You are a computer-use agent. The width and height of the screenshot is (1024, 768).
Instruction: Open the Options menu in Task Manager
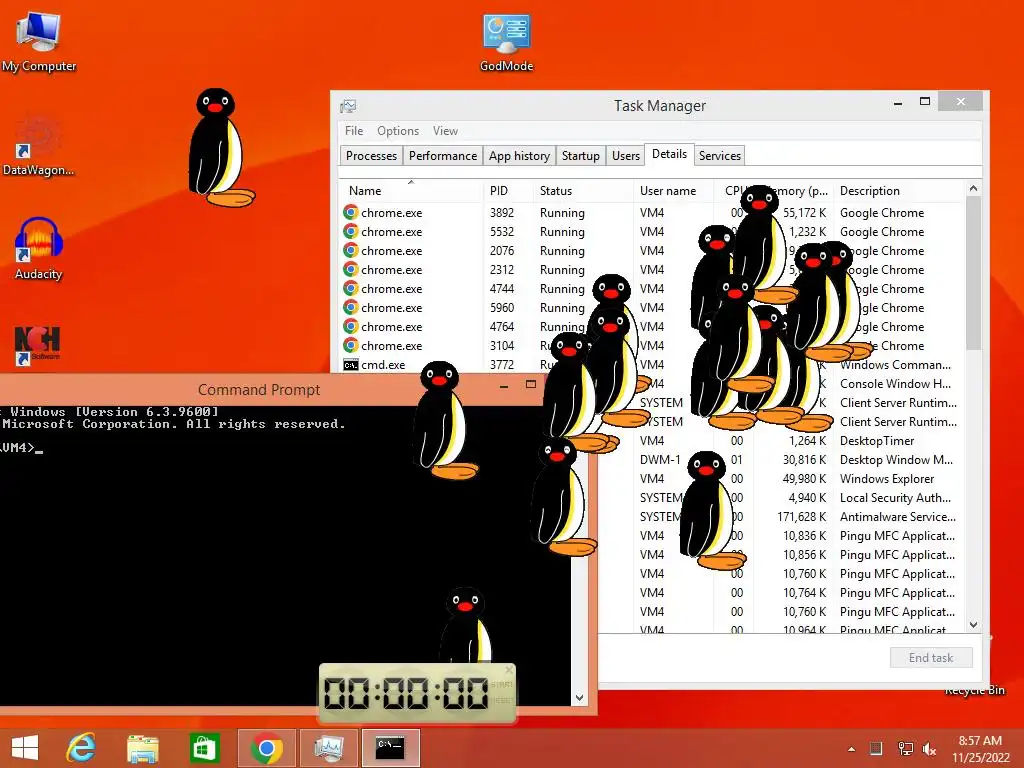tap(398, 131)
